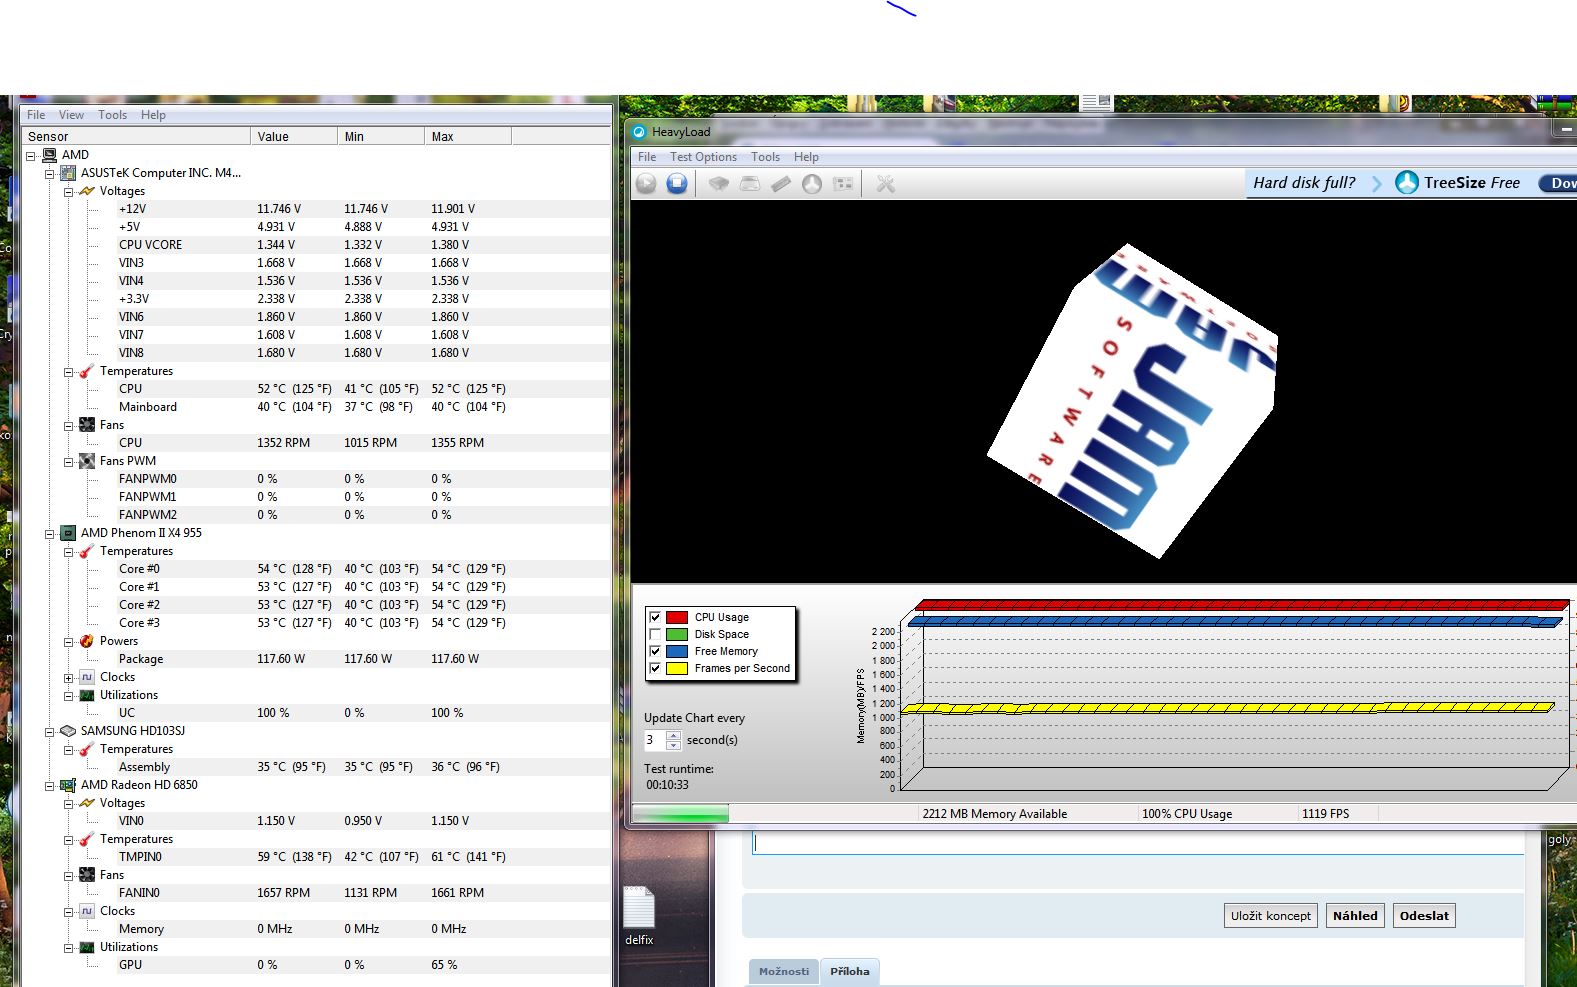Click the Fans PWM fan icon
The width and height of the screenshot is (1577, 987).
87,461
